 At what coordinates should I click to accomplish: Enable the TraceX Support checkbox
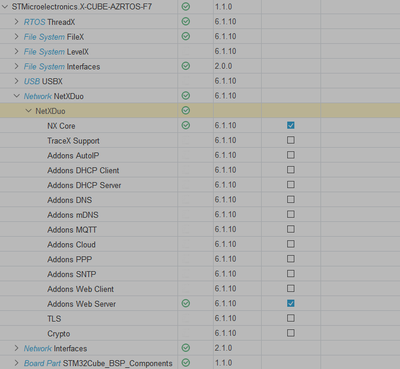291,140
